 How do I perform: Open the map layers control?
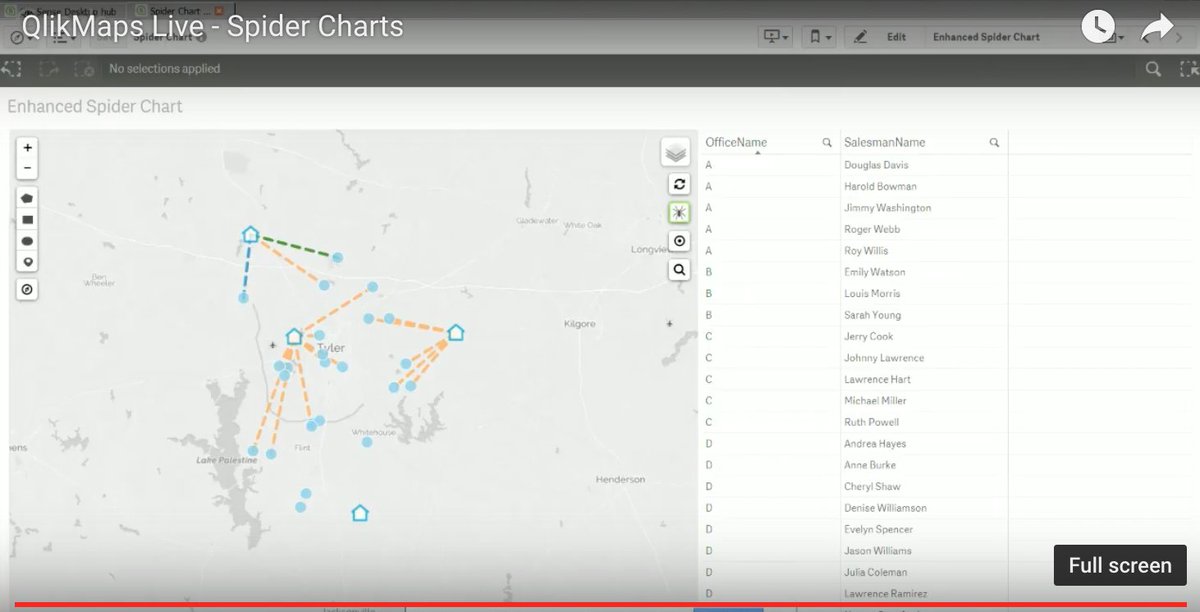coord(678,151)
